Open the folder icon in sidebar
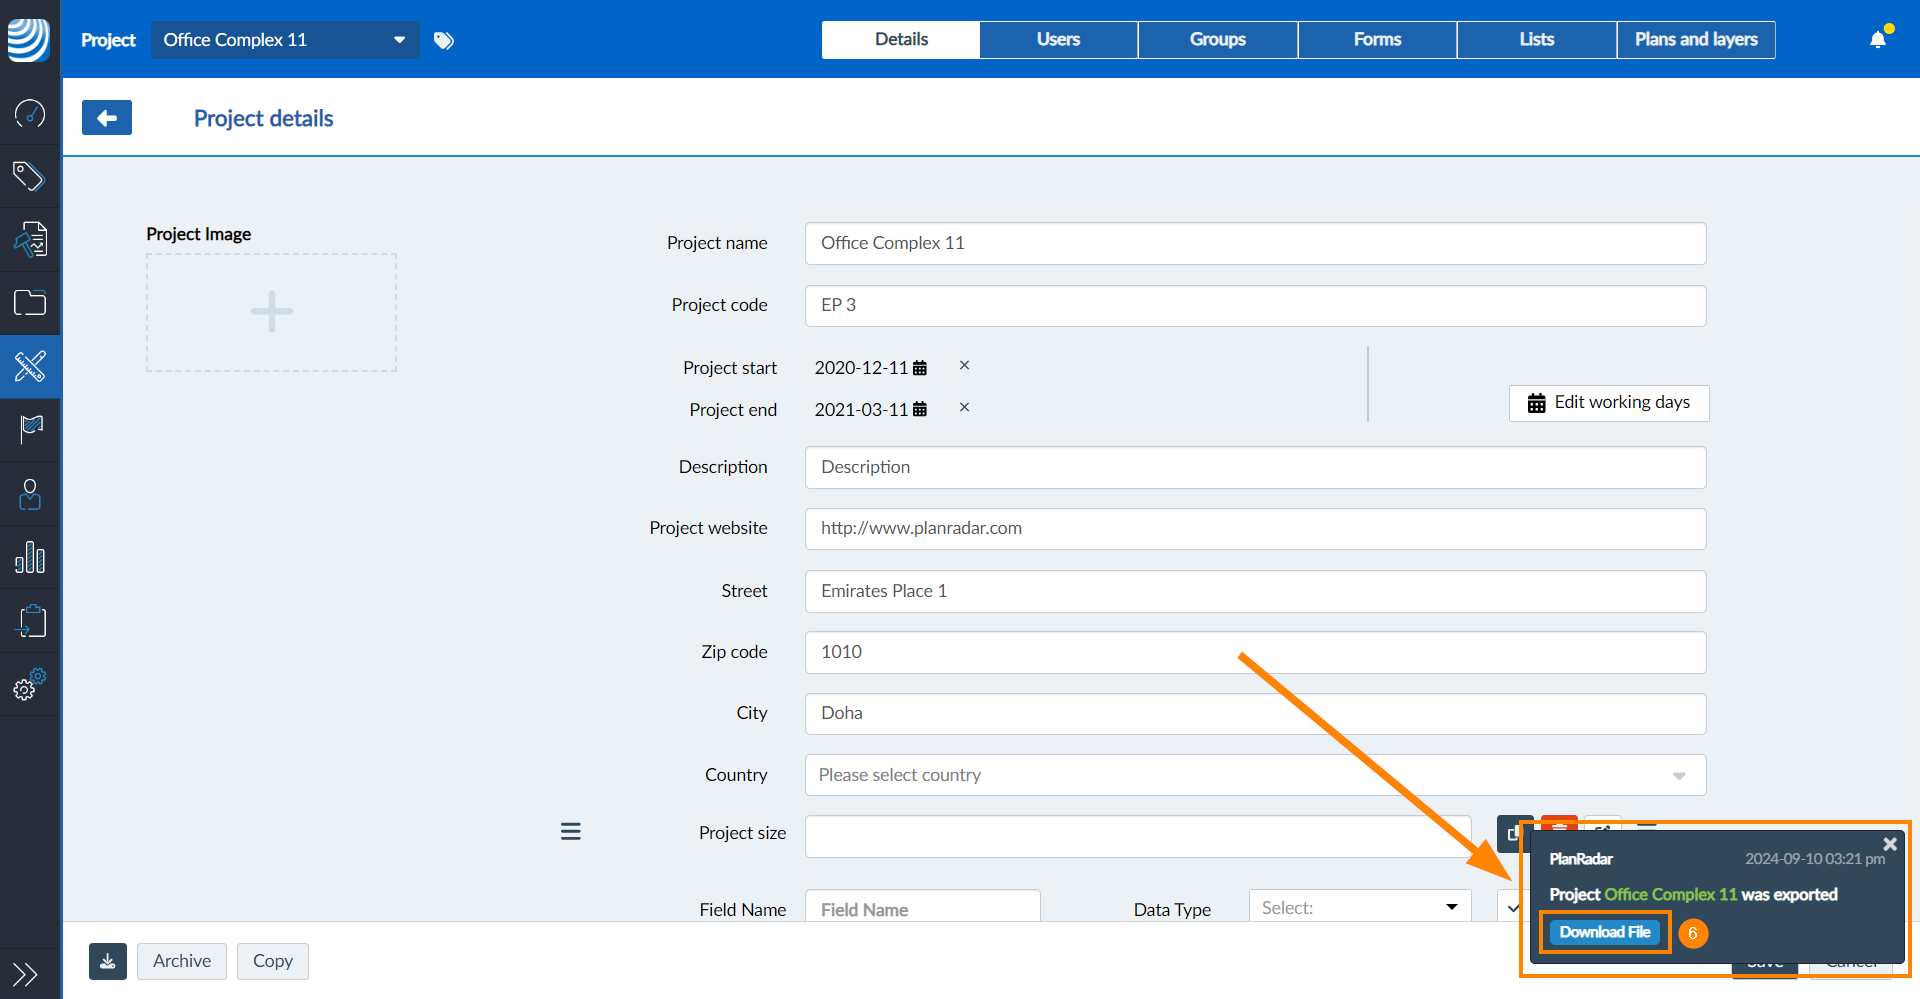This screenshot has width=1920, height=999. click(x=30, y=302)
